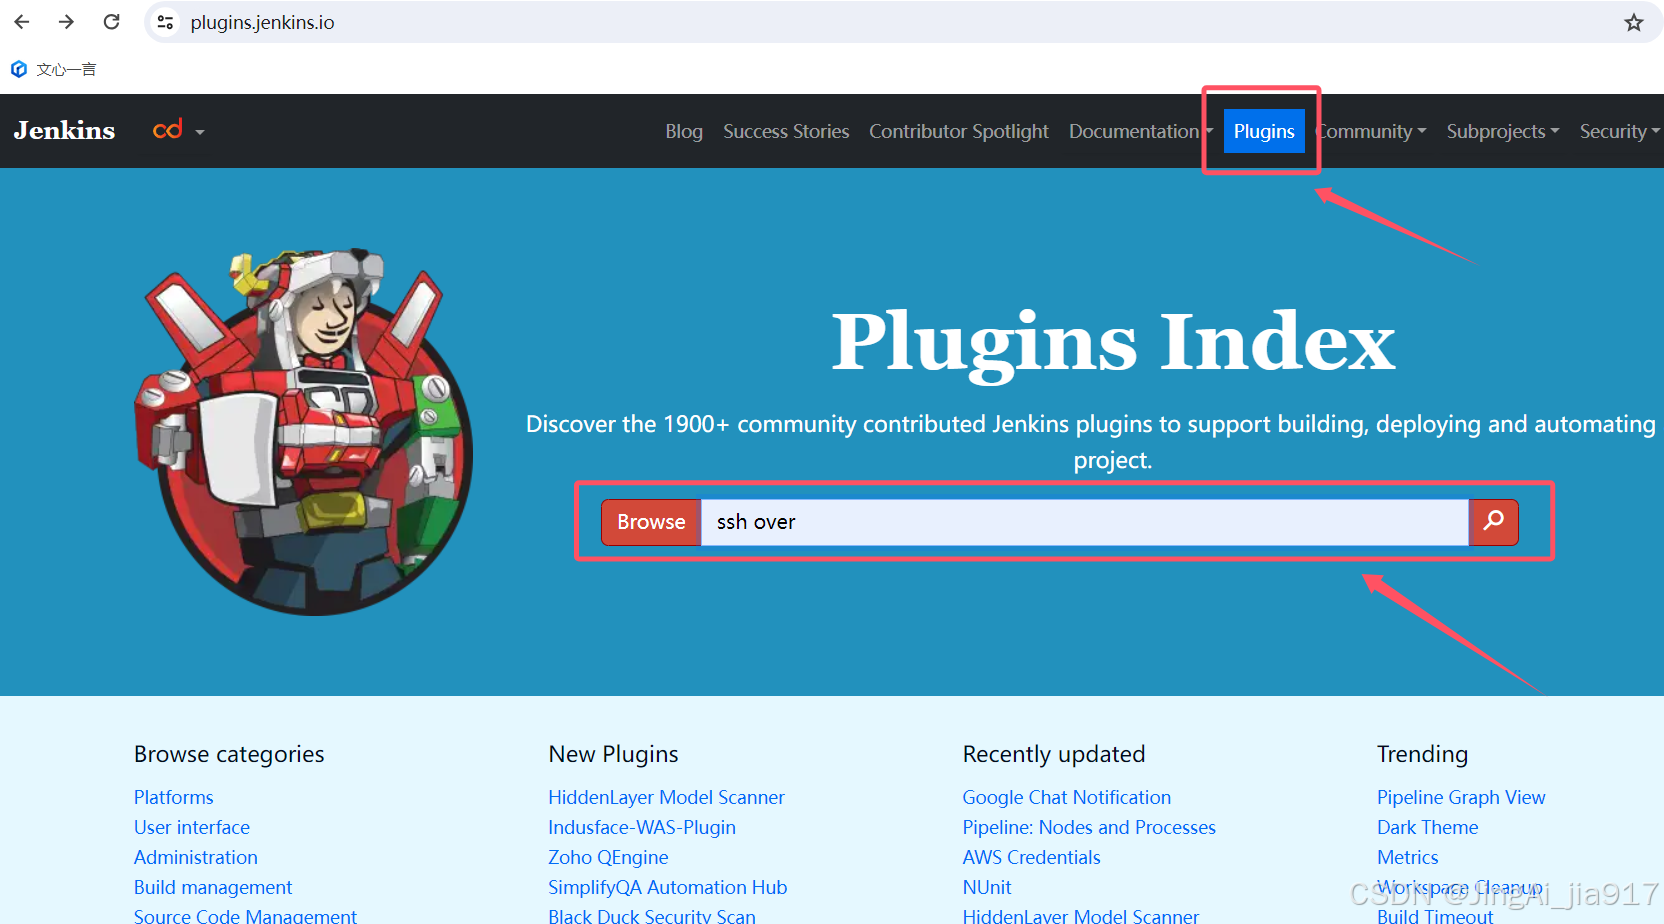This screenshot has width=1664, height=924.
Task: Expand the Community dropdown
Action: tap(1371, 131)
